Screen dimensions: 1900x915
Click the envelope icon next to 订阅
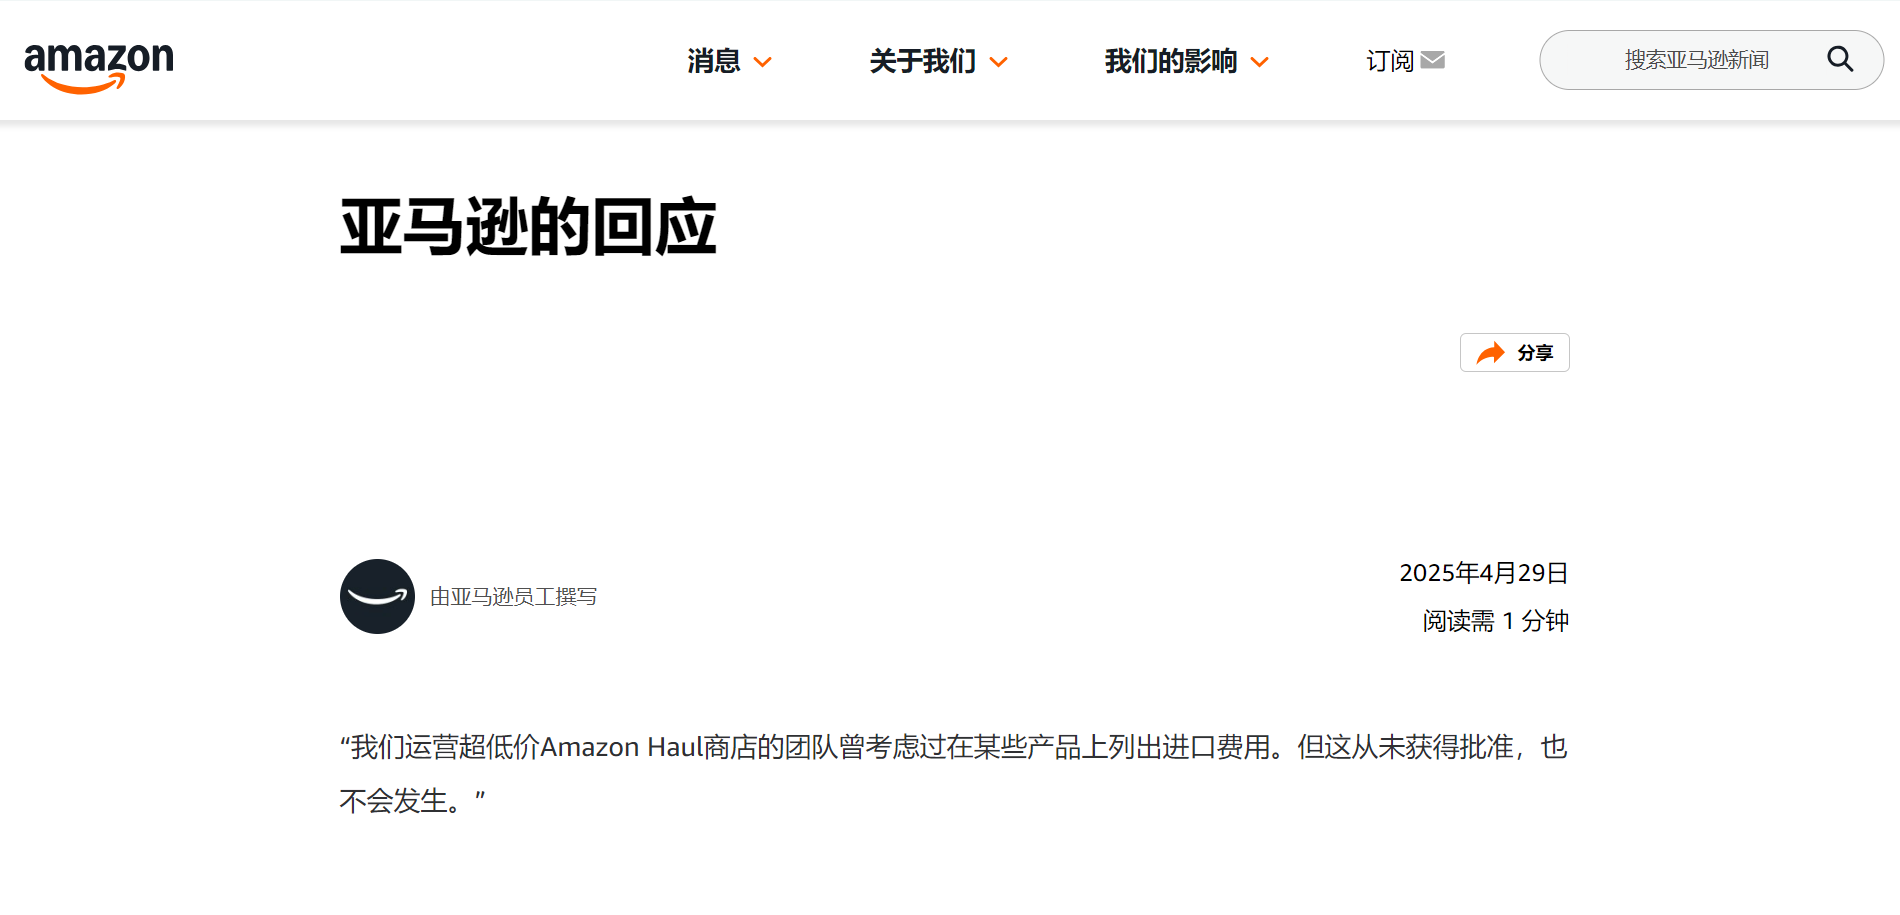(x=1433, y=60)
